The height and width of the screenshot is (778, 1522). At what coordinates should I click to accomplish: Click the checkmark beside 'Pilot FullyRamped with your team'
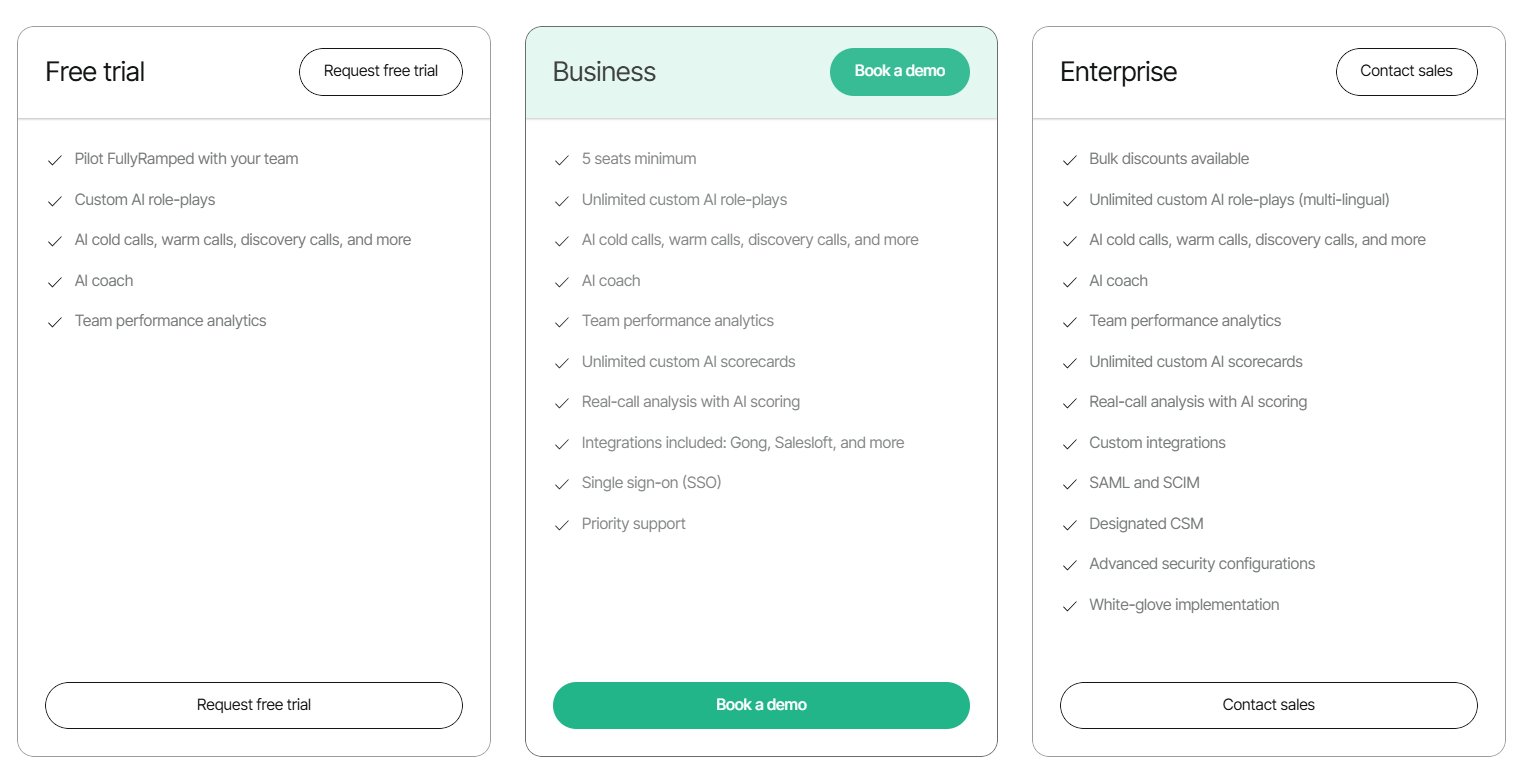(55, 160)
